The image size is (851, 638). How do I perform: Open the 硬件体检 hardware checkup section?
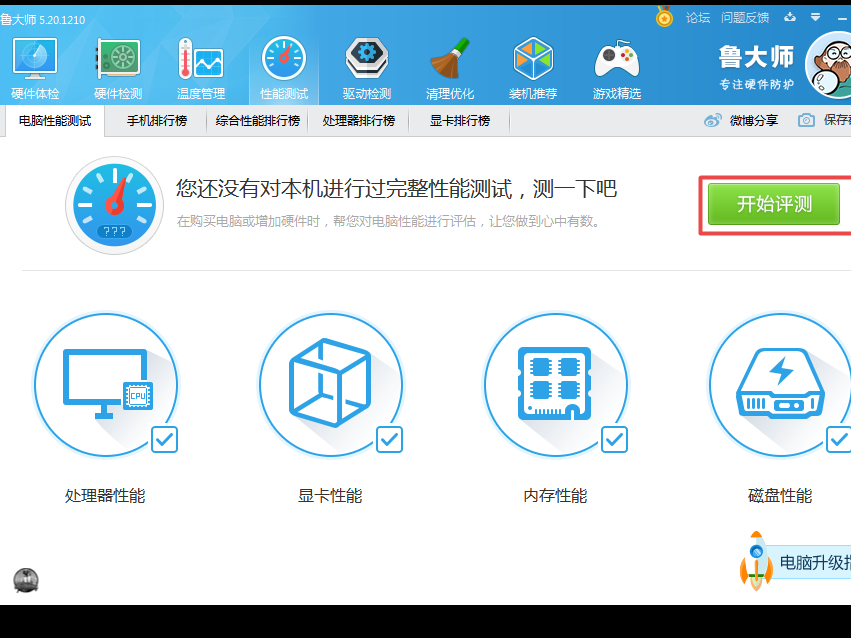35,69
